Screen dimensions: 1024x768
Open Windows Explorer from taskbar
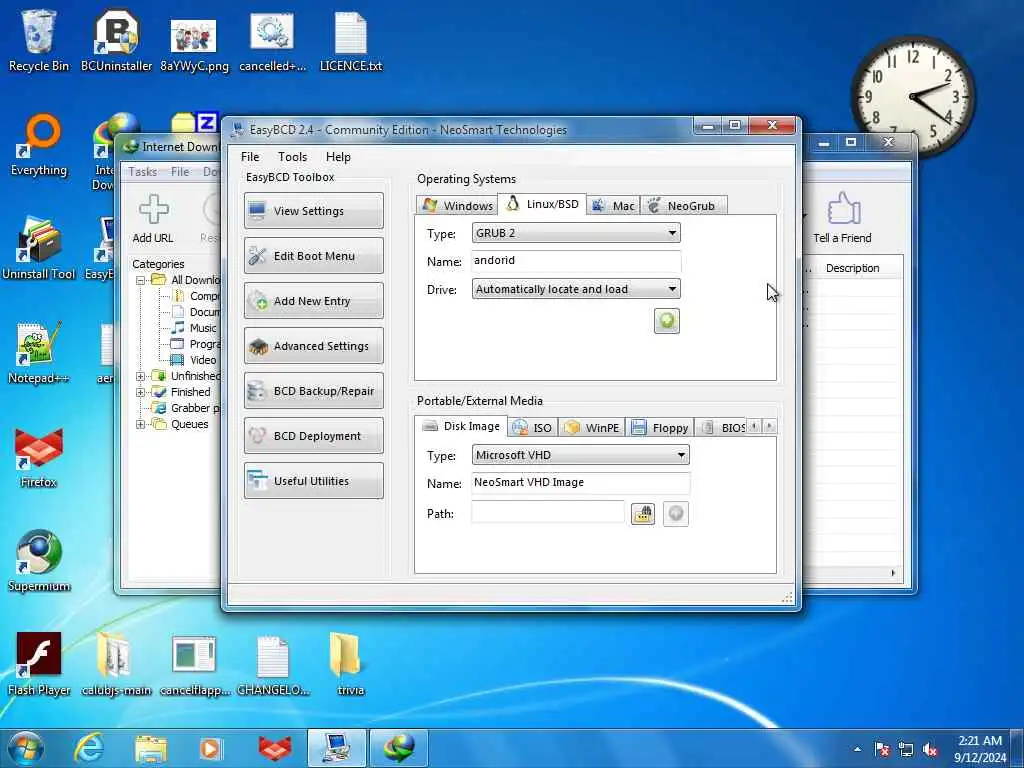pos(151,748)
